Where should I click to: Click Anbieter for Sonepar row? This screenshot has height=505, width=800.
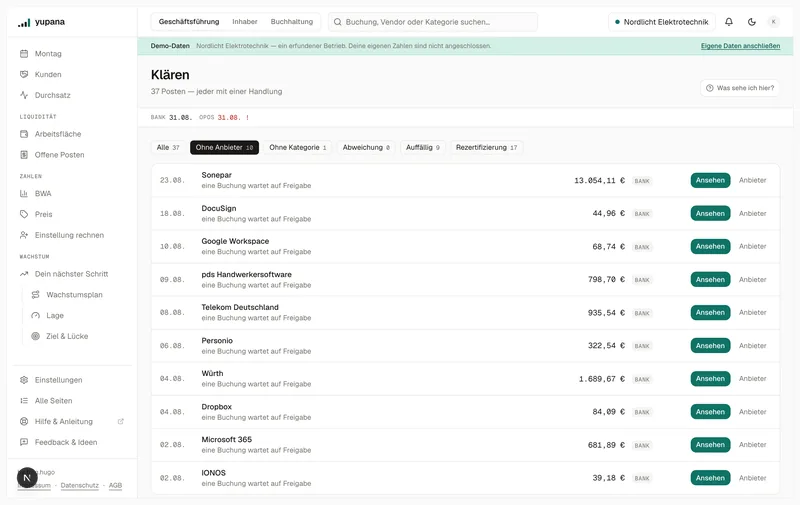pos(753,181)
